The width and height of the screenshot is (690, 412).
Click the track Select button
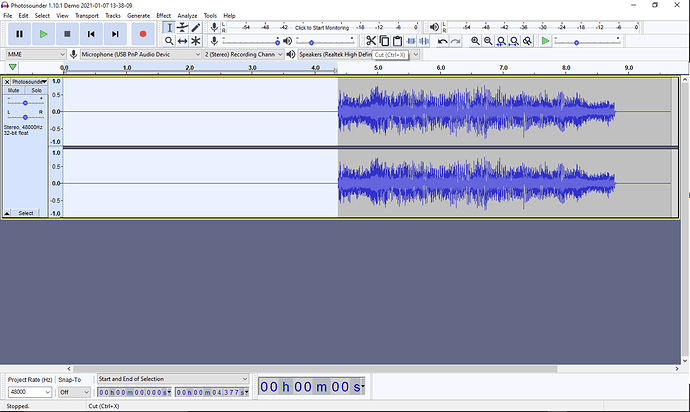coord(26,213)
